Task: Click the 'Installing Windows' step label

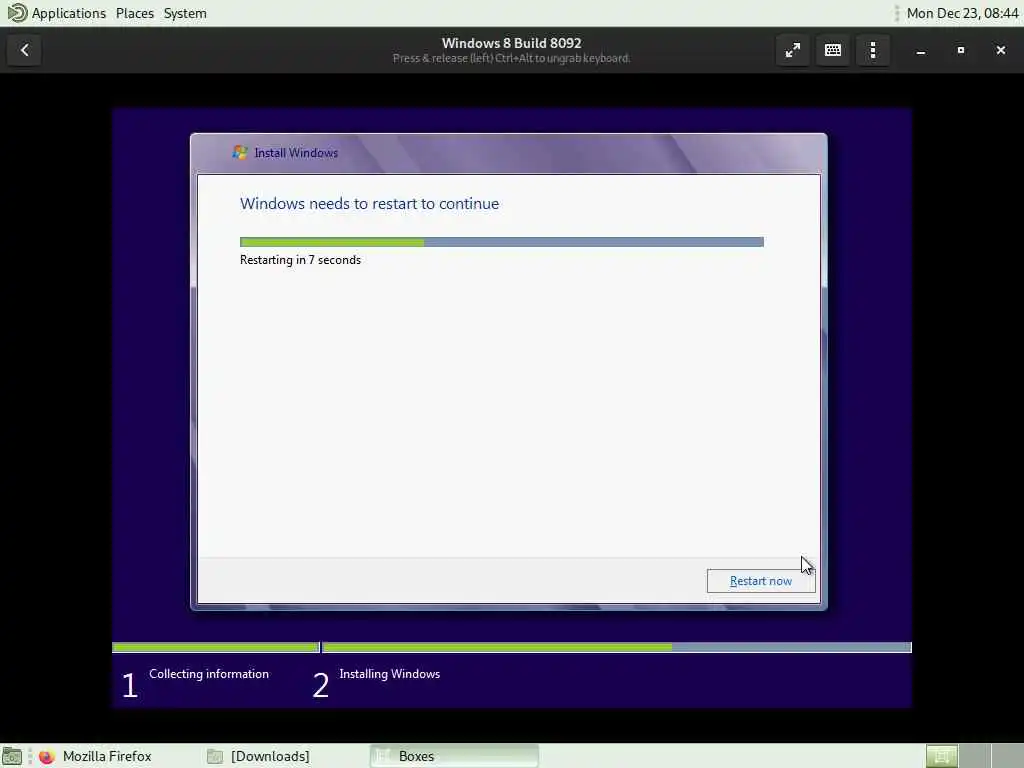Action: point(390,674)
